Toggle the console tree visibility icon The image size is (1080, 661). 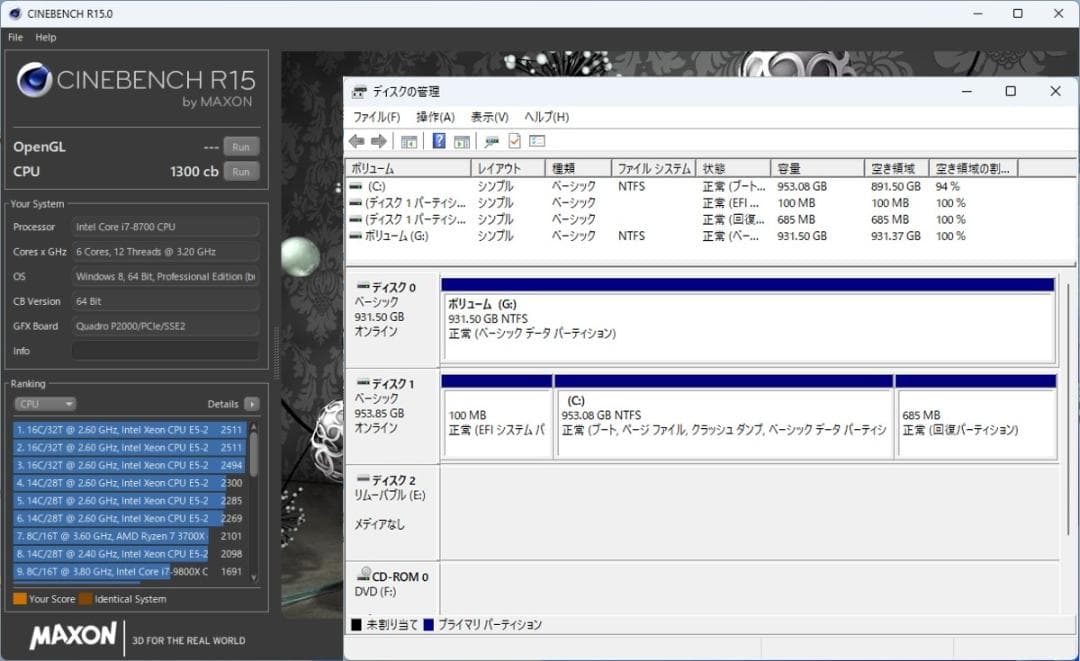[409, 141]
